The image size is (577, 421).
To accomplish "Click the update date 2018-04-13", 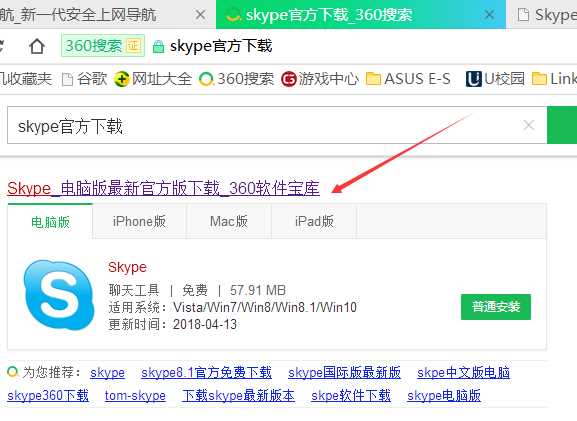I will (205, 325).
